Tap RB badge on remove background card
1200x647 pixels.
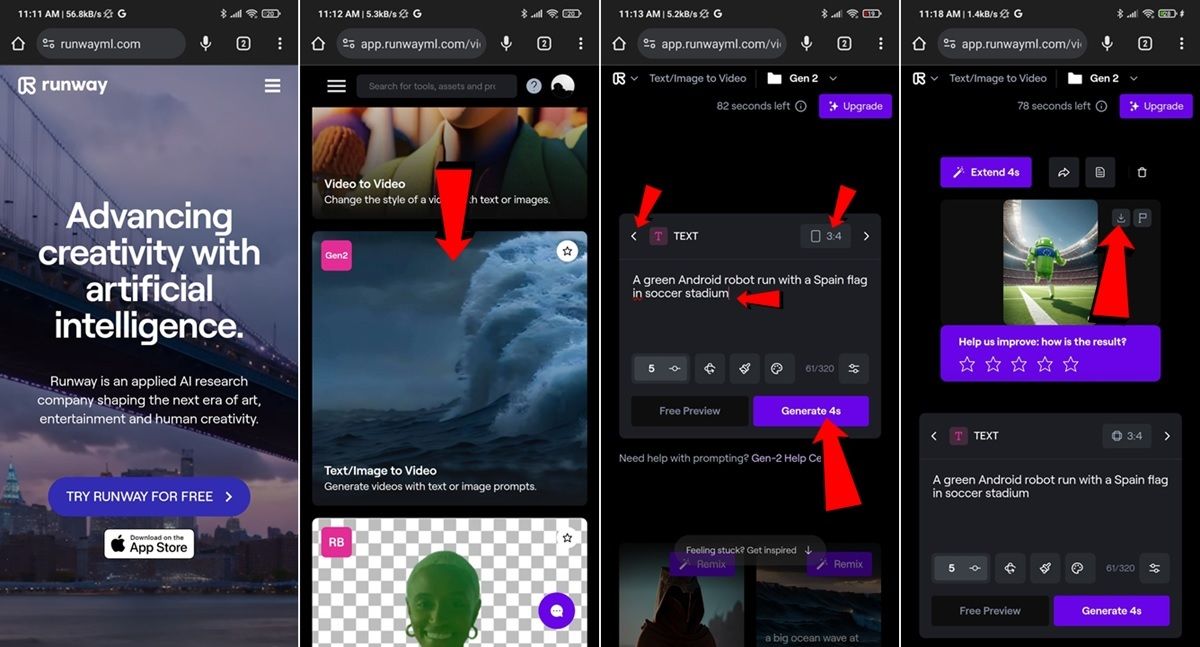click(x=336, y=542)
